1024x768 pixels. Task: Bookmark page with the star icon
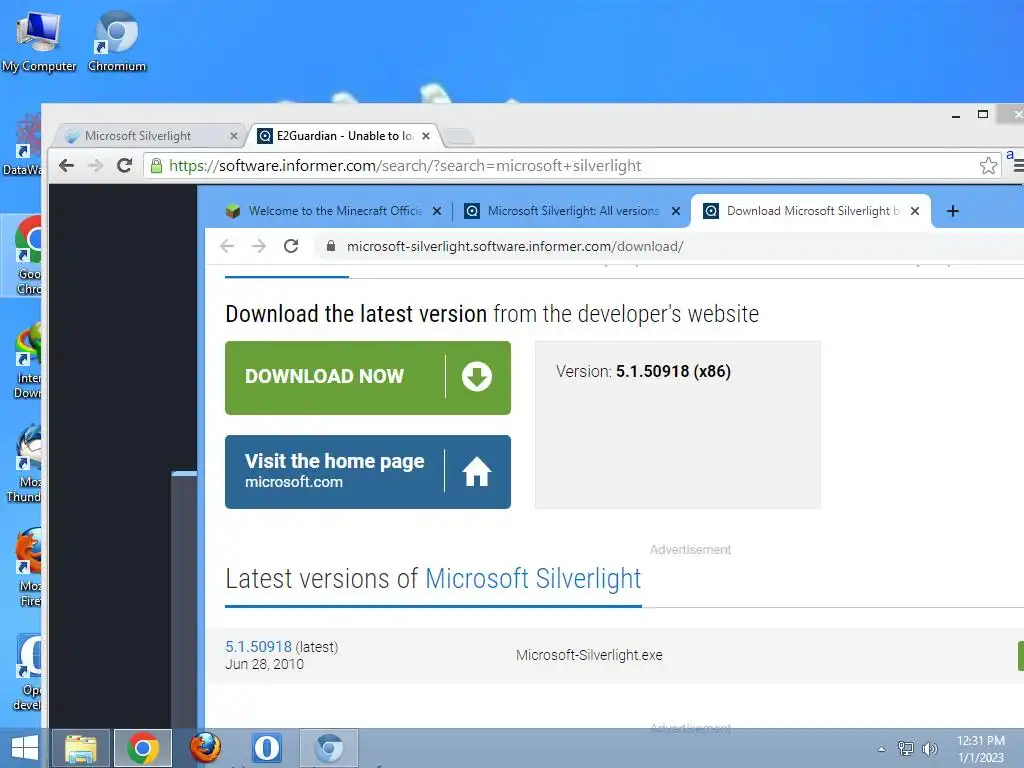pyautogui.click(x=988, y=165)
